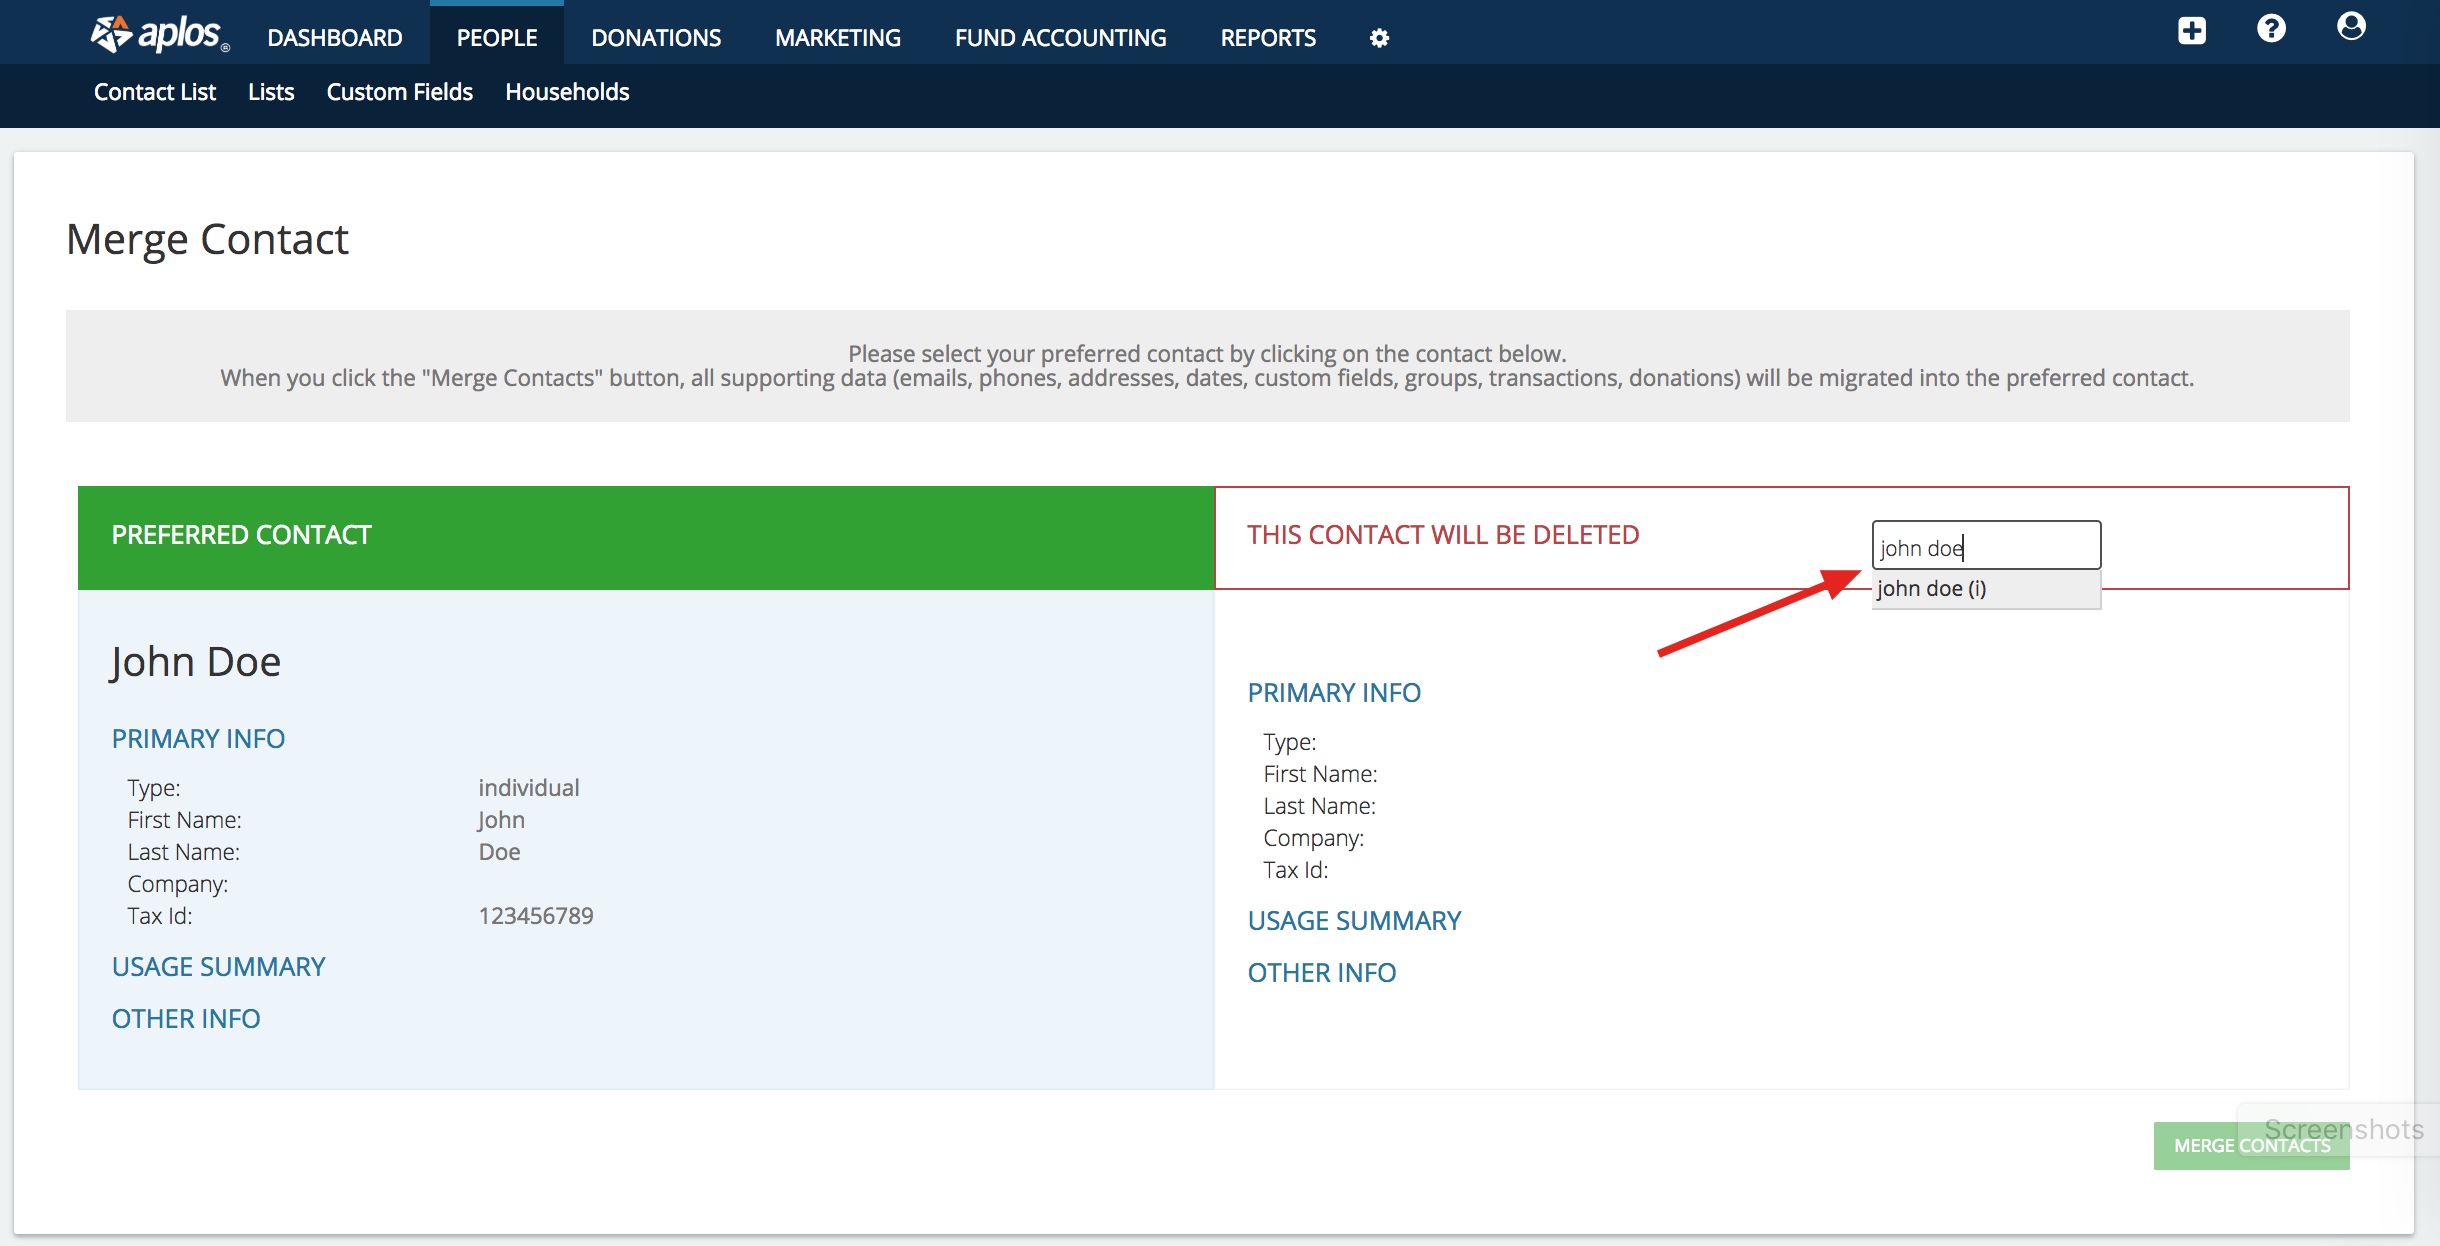The width and height of the screenshot is (2440, 1246).
Task: Open the settings gear icon
Action: click(x=1379, y=38)
